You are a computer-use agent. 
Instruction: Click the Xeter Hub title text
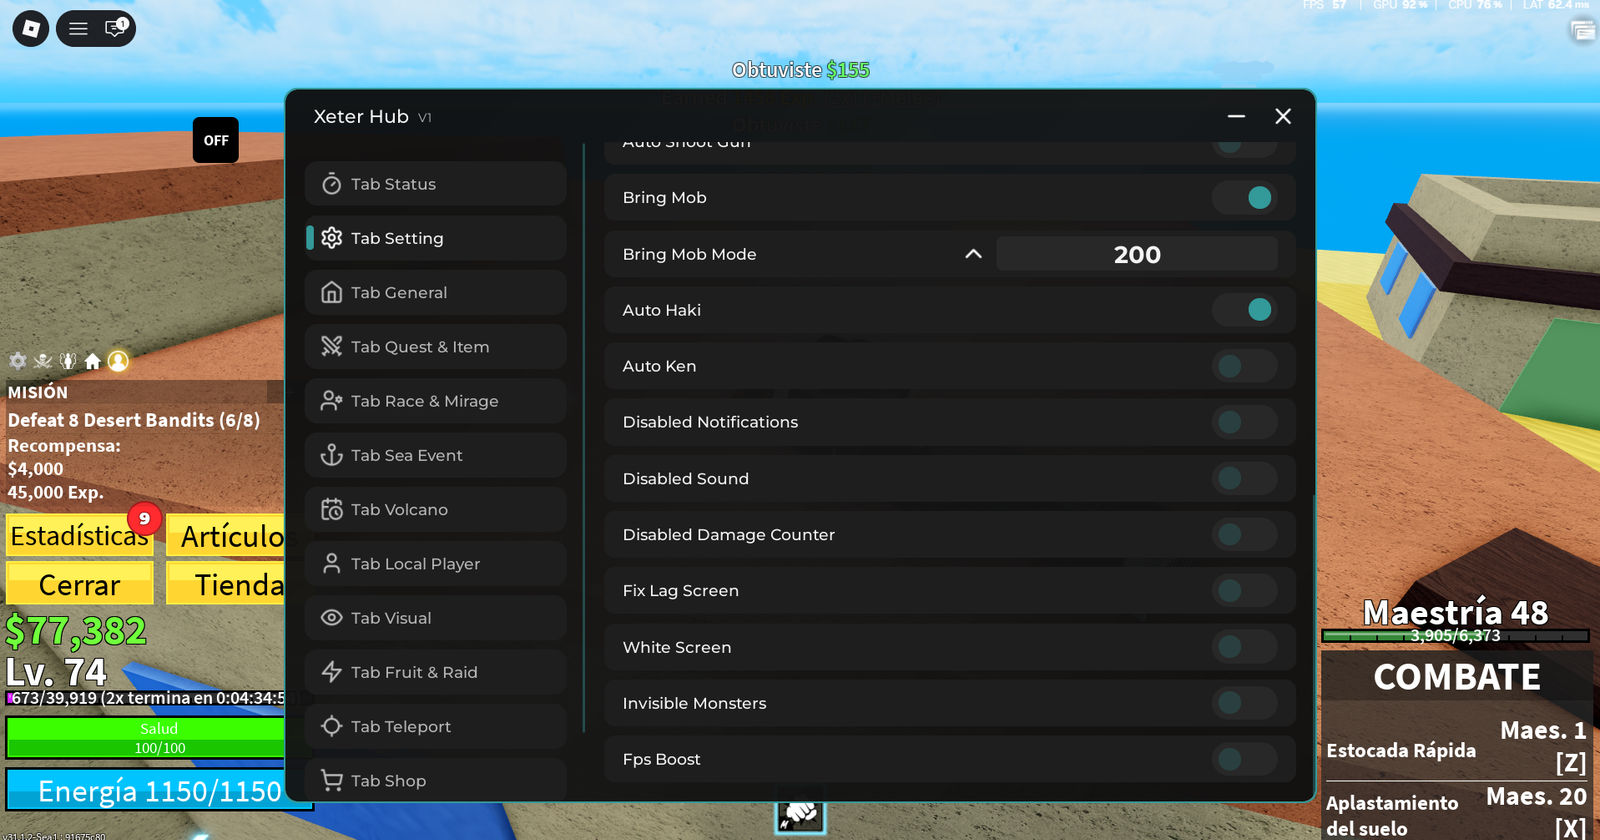pos(361,116)
